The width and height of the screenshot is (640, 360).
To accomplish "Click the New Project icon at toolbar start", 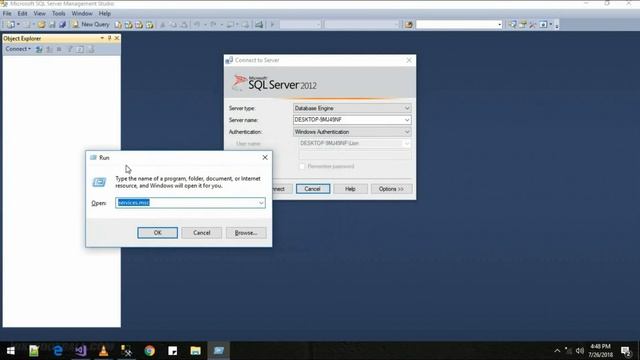I will point(10,24).
